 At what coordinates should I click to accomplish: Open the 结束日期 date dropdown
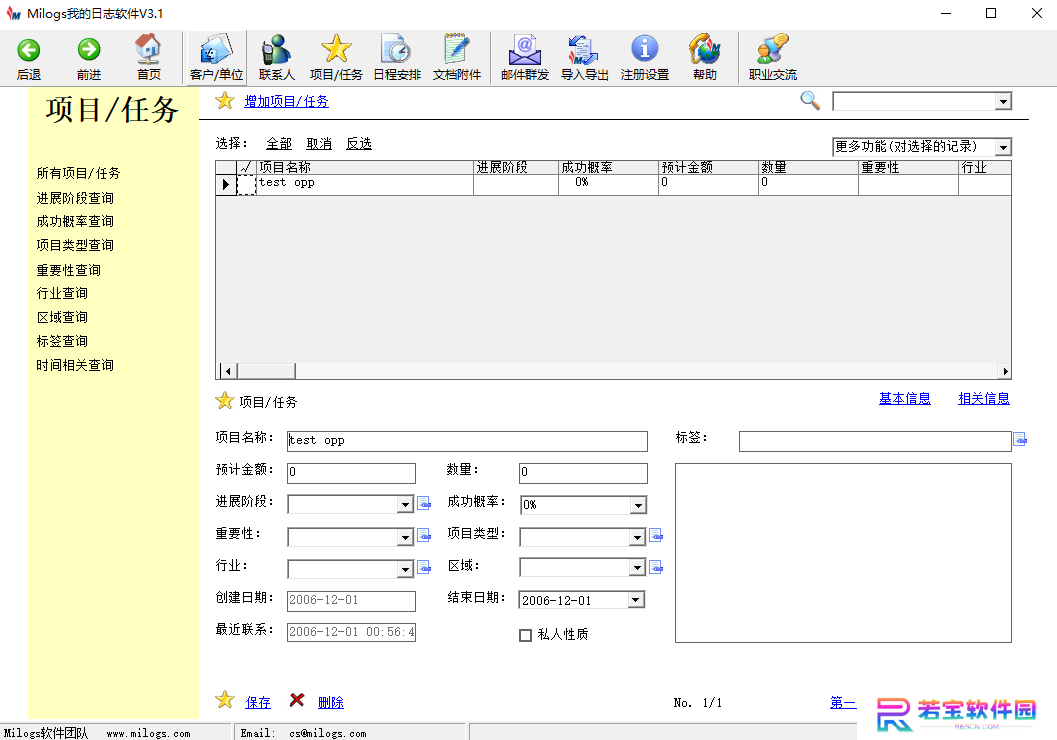point(636,600)
